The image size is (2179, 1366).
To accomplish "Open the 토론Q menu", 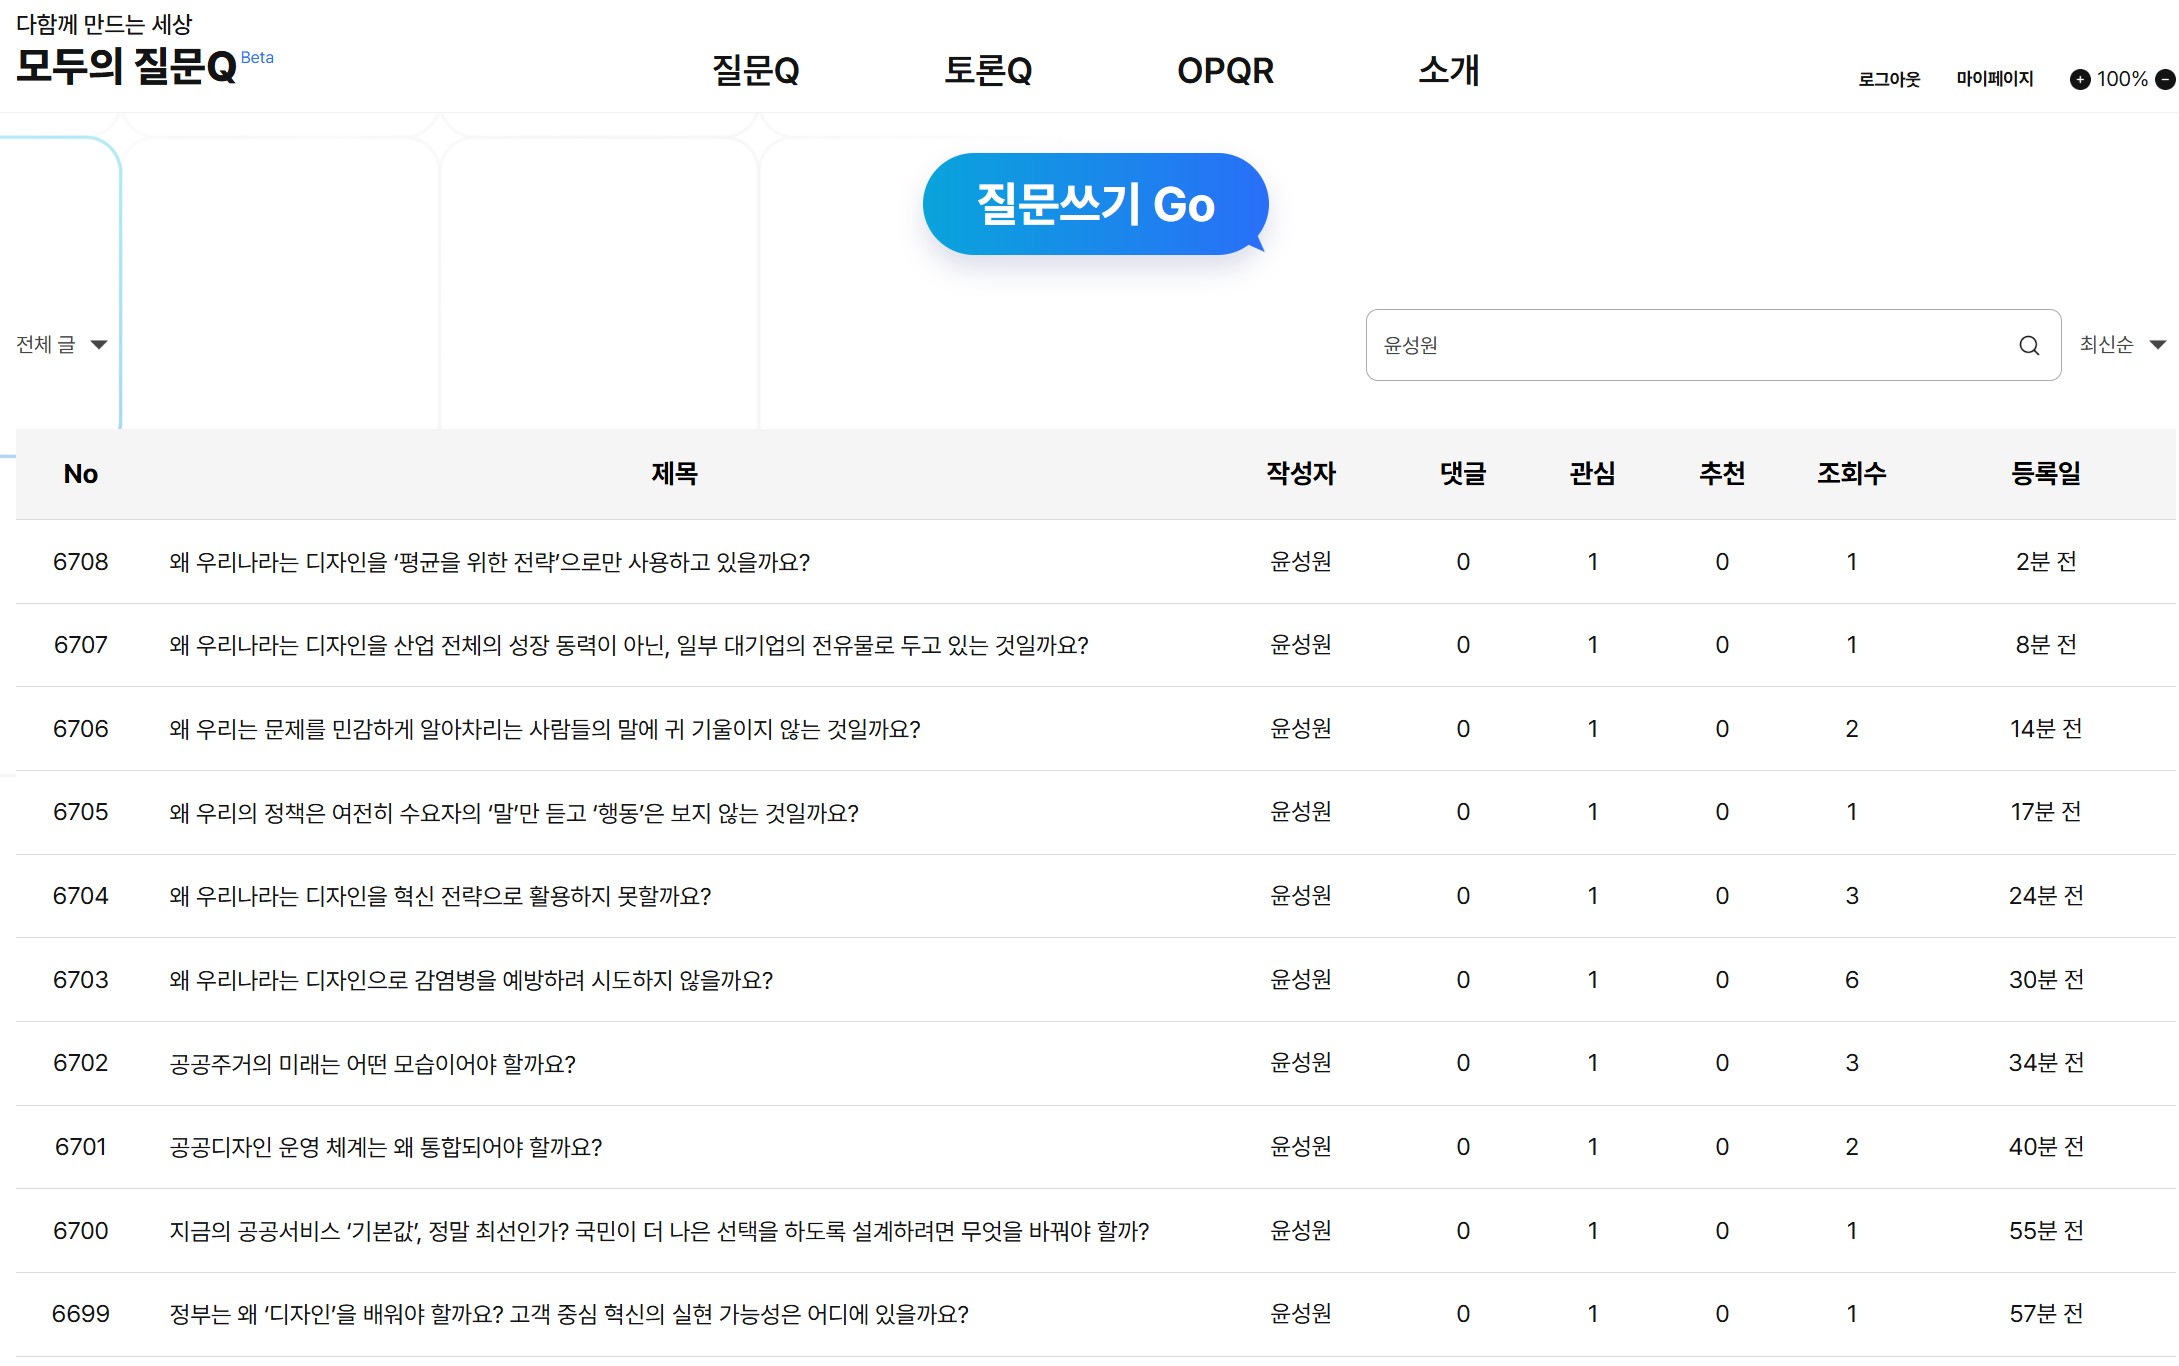I will coord(988,71).
